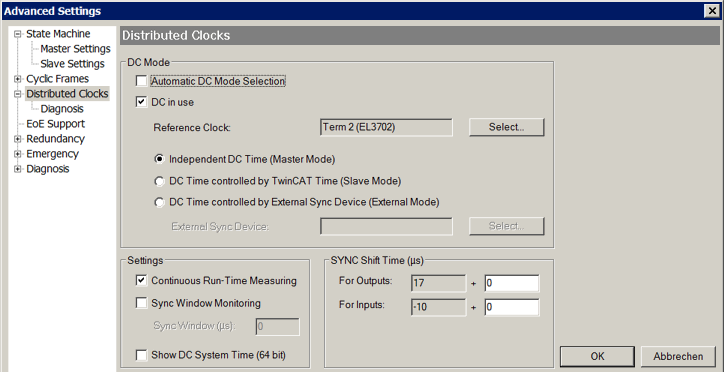The image size is (724, 372).
Task: Select Independent DC Time (Master Mode)
Action: click(x=159, y=159)
